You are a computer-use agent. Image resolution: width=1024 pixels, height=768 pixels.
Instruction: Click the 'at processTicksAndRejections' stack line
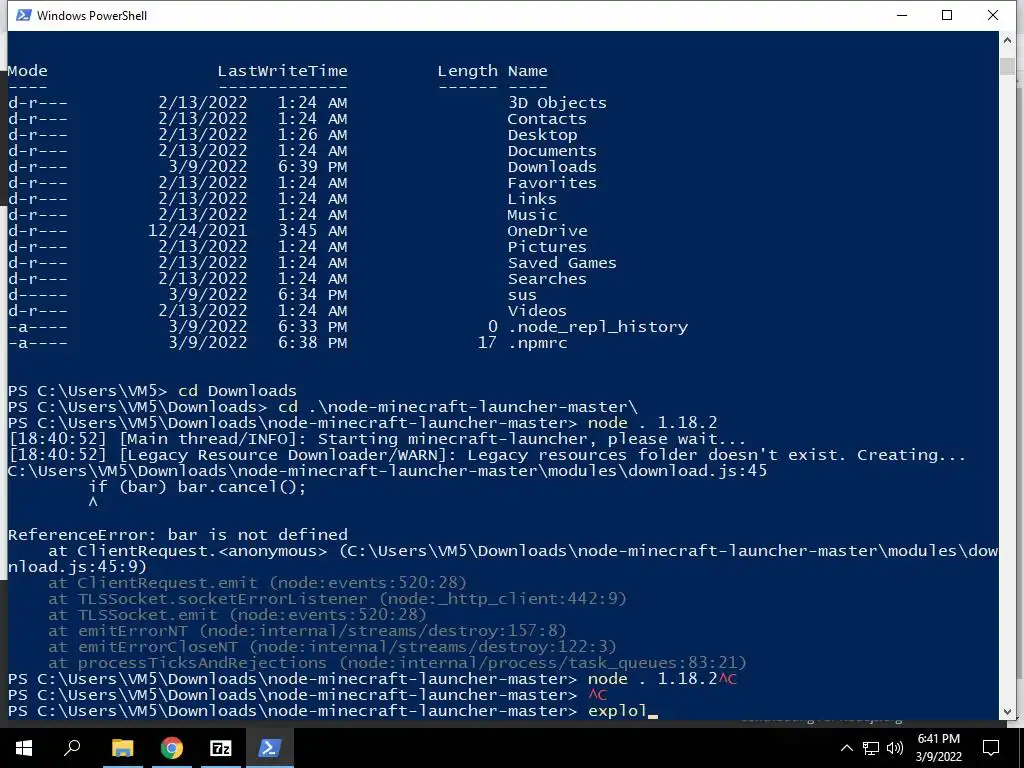pyautogui.click(x=397, y=663)
